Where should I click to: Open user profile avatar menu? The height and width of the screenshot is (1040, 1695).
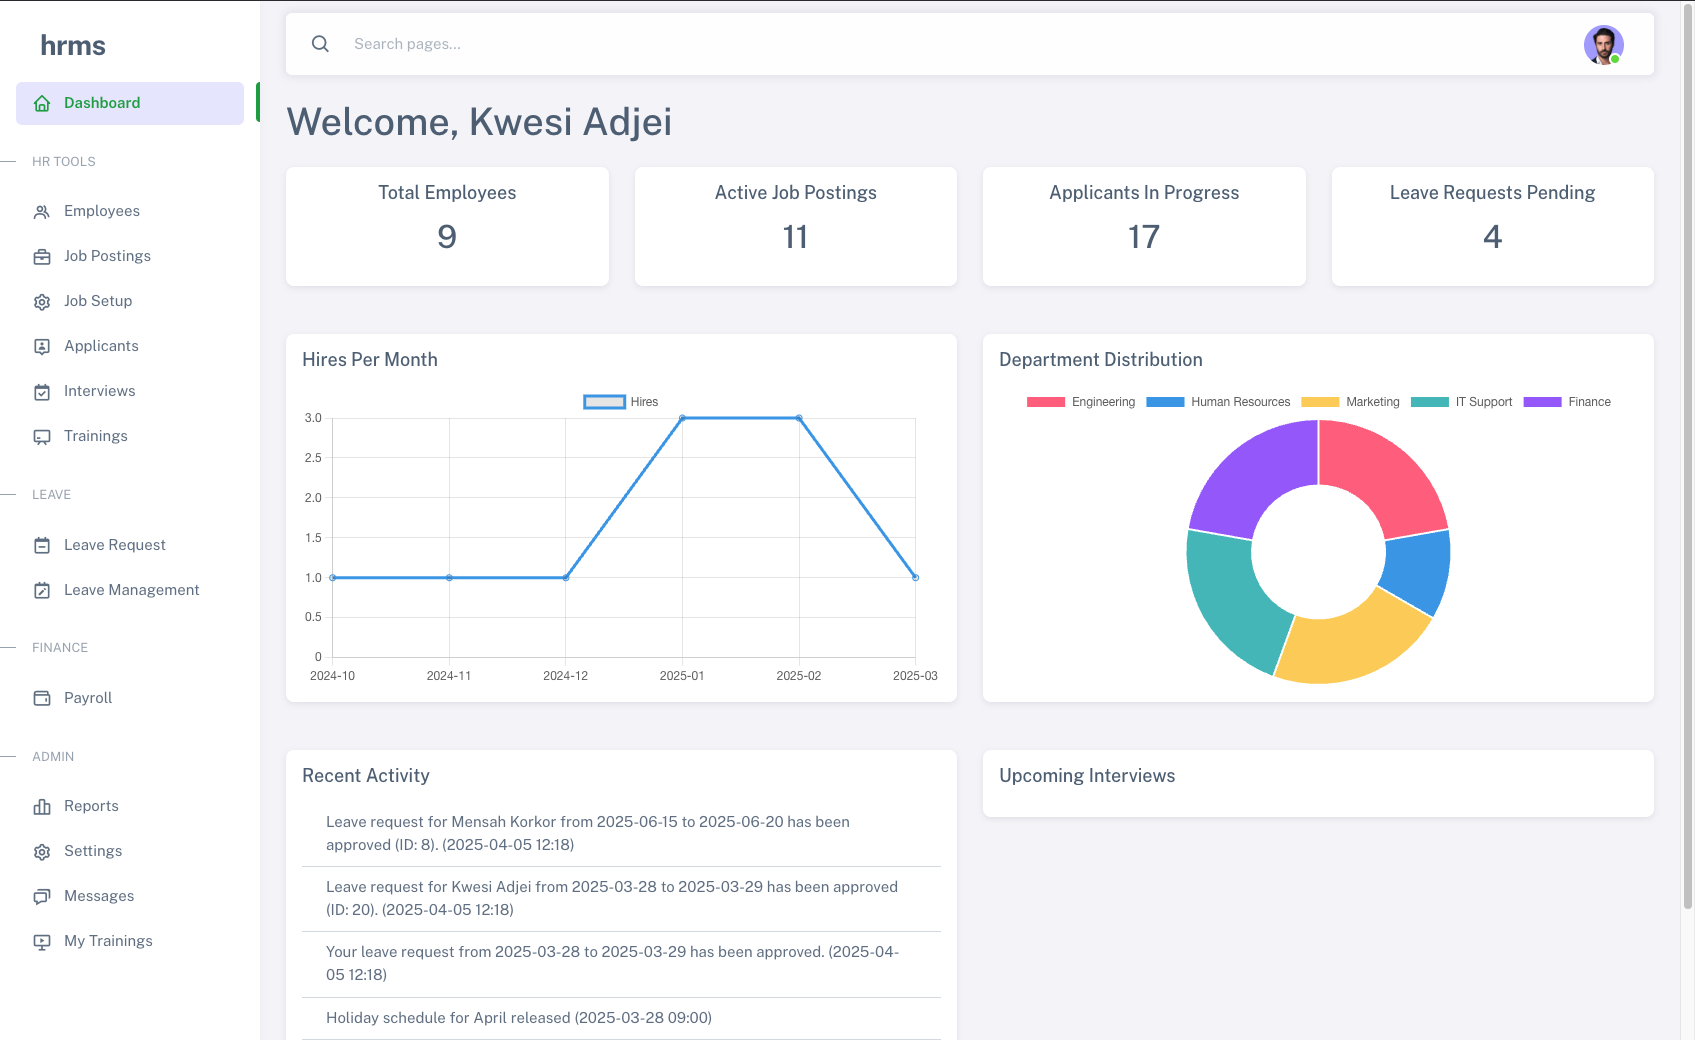tap(1603, 45)
